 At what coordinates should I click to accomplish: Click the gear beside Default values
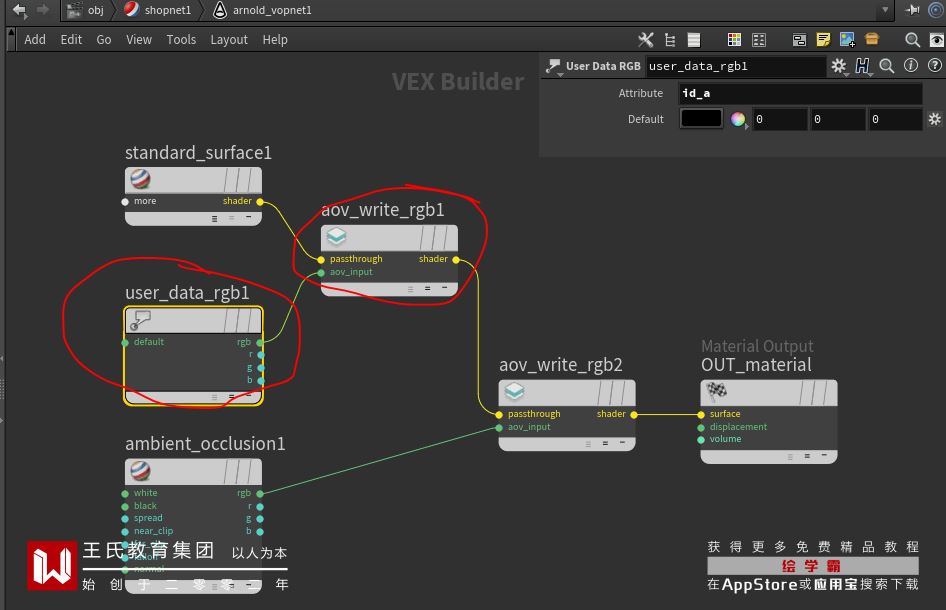(x=935, y=119)
